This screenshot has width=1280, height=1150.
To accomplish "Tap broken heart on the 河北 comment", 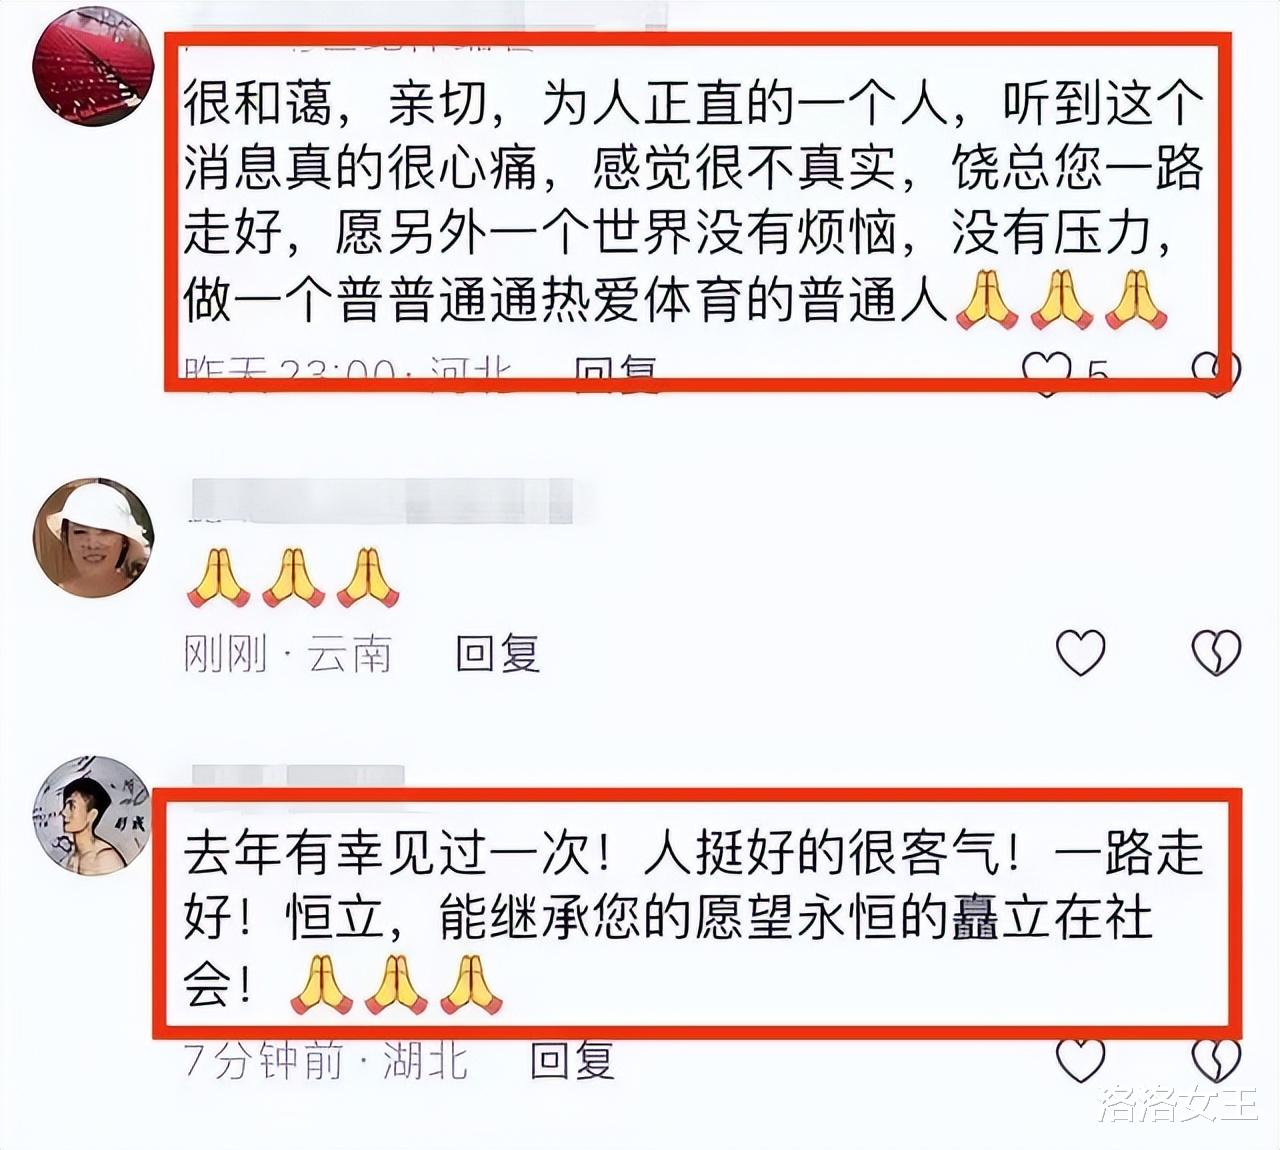I will 1216,374.
